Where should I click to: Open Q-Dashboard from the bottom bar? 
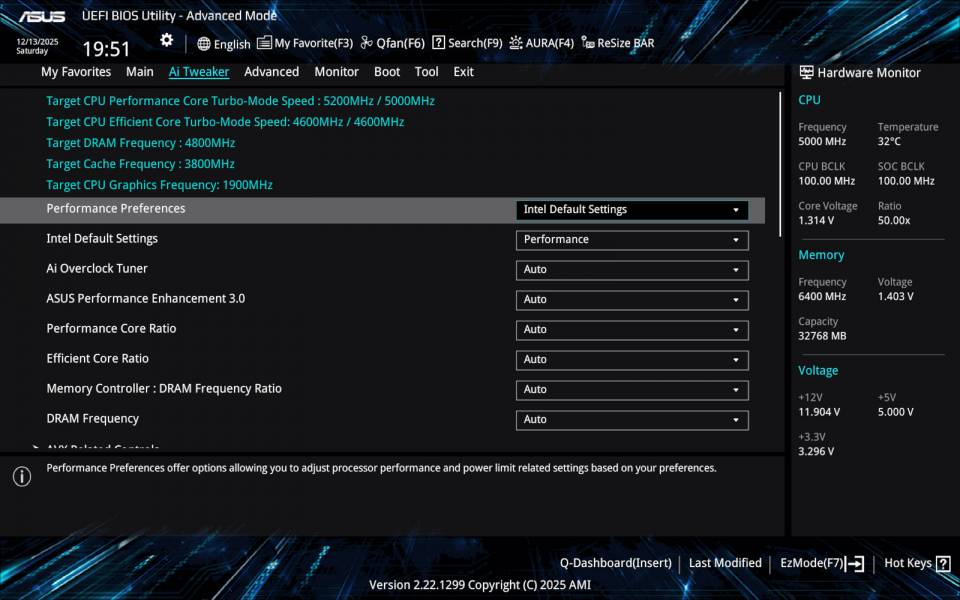pos(615,563)
